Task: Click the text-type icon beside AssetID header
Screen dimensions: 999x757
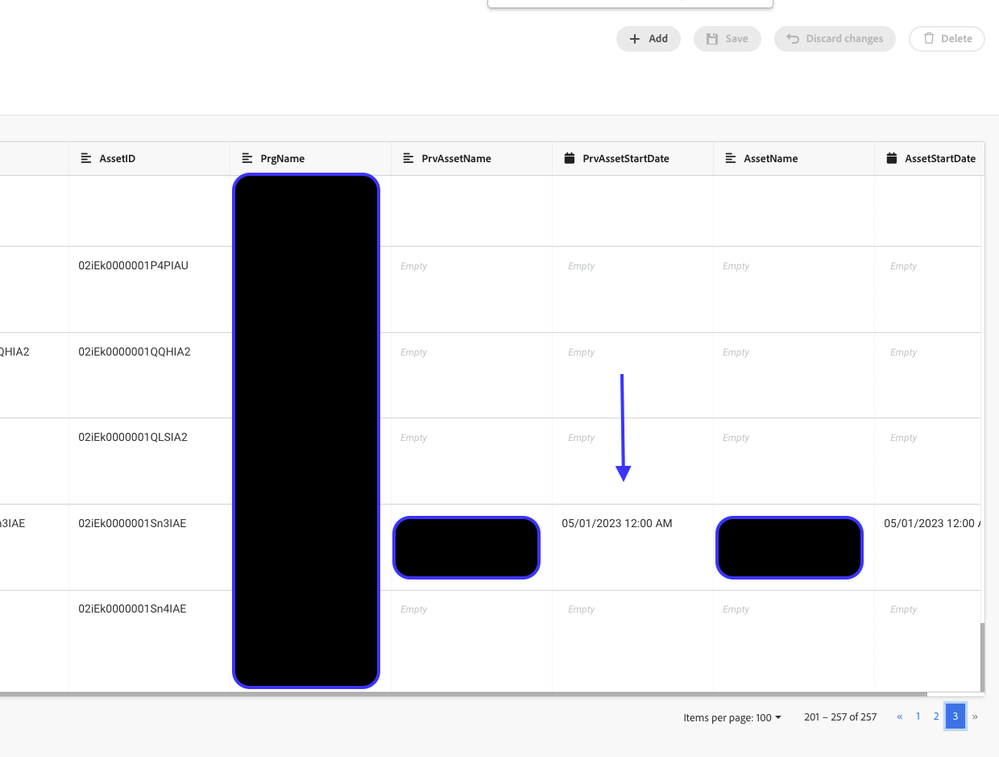Action: [86, 158]
